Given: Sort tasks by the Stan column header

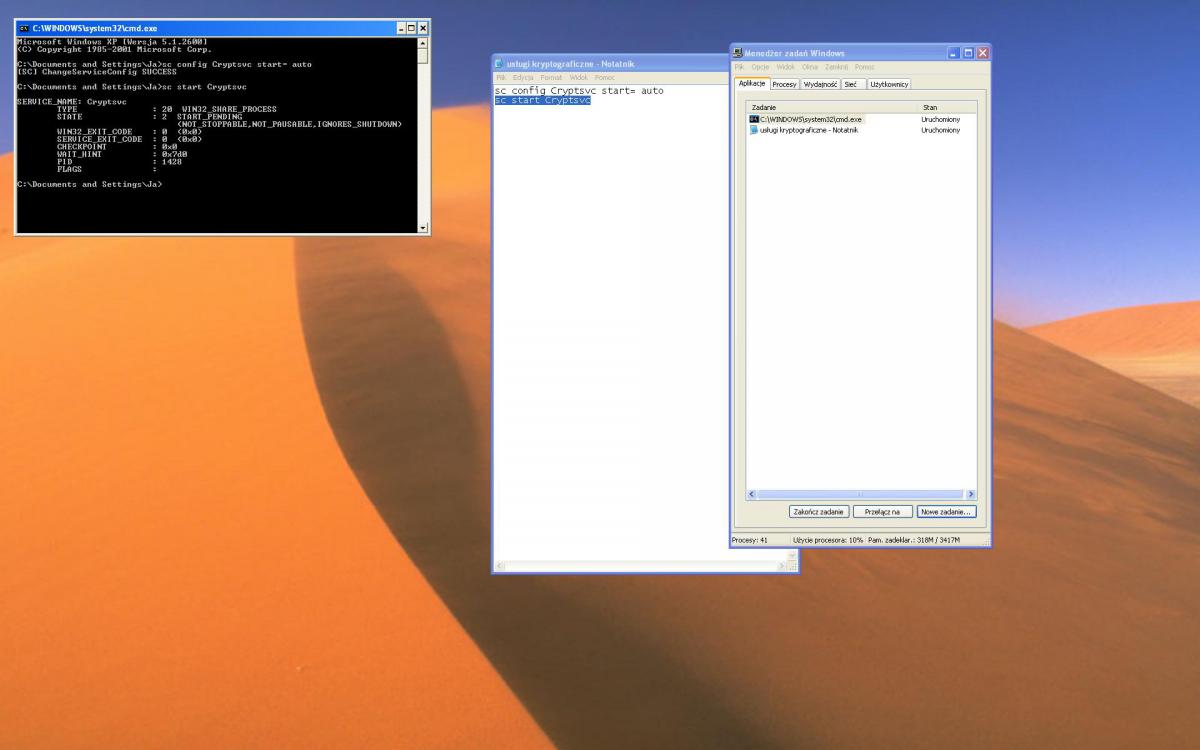Looking at the screenshot, I should point(946,107).
